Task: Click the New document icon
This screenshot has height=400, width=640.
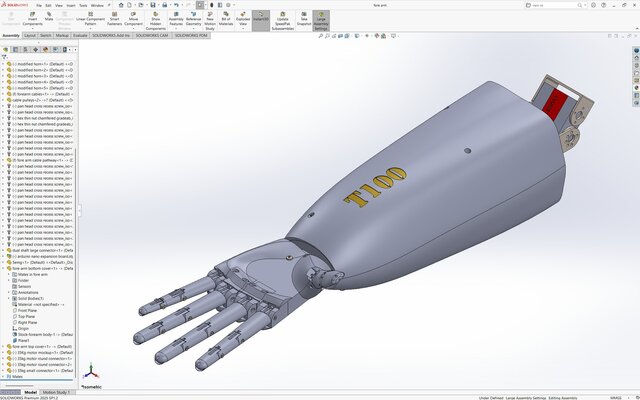Action: tap(129, 5)
